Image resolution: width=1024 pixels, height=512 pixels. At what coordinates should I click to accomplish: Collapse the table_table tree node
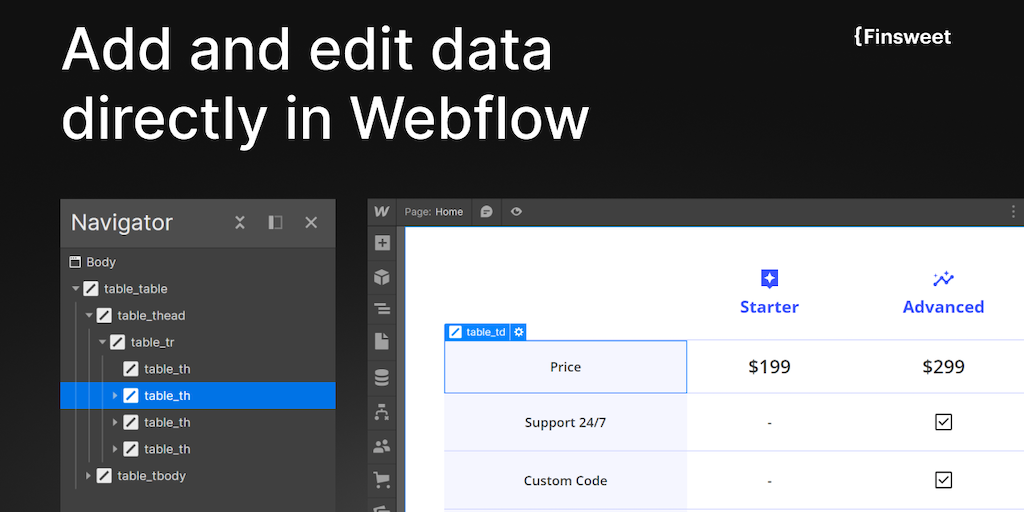[76, 289]
